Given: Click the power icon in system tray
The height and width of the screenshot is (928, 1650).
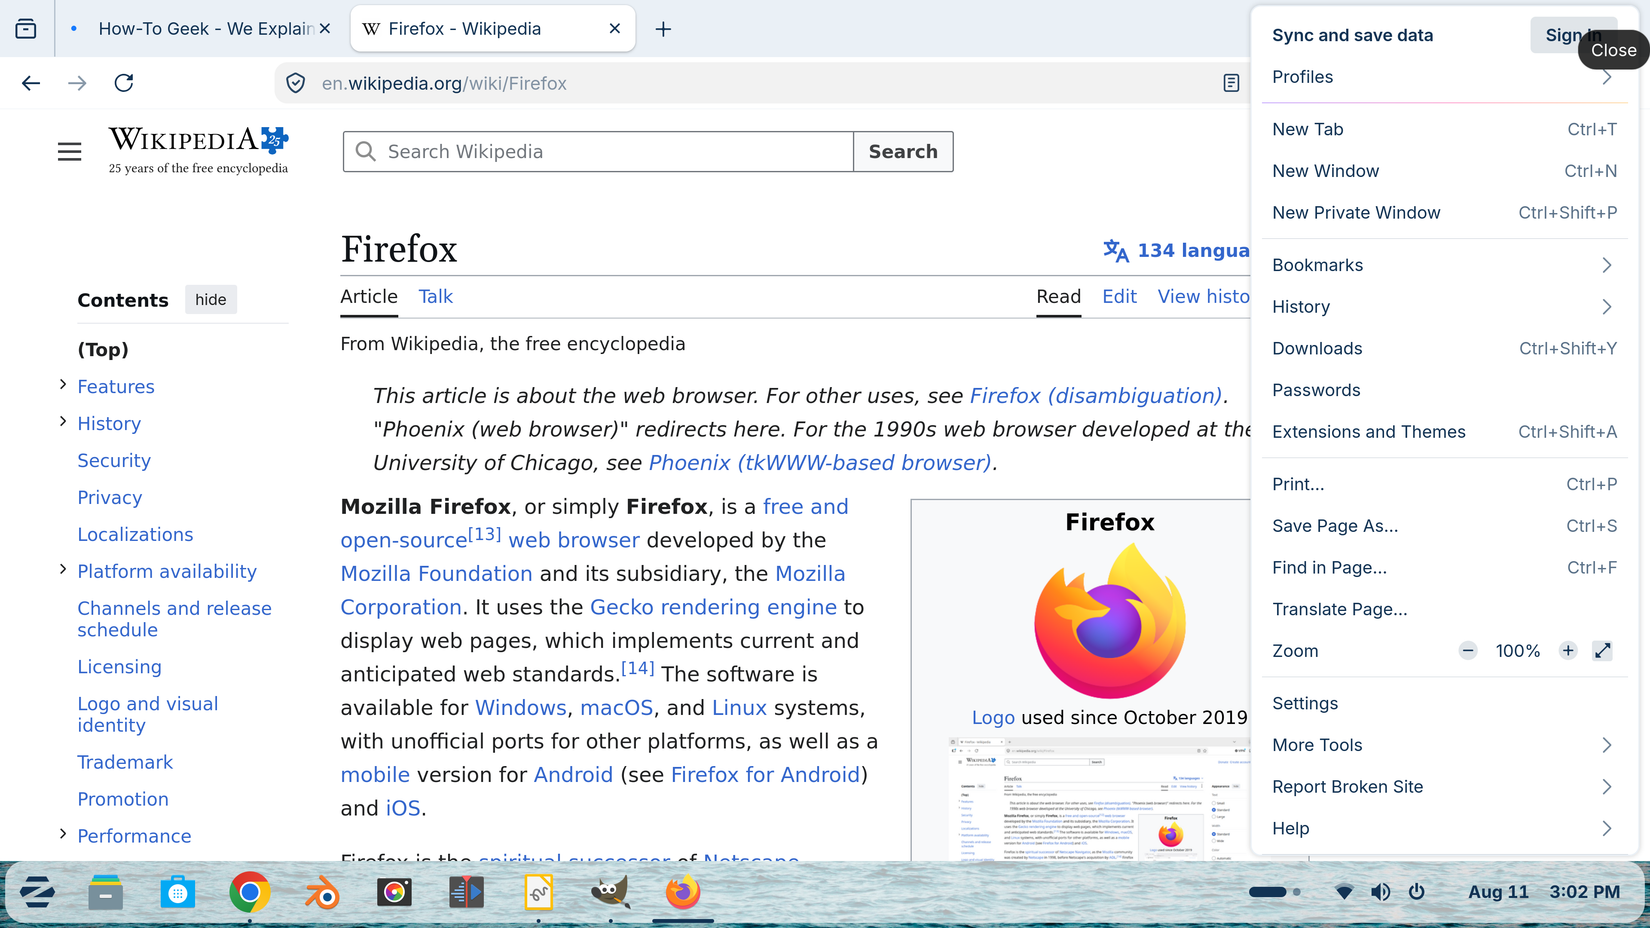Looking at the screenshot, I should 1417,892.
